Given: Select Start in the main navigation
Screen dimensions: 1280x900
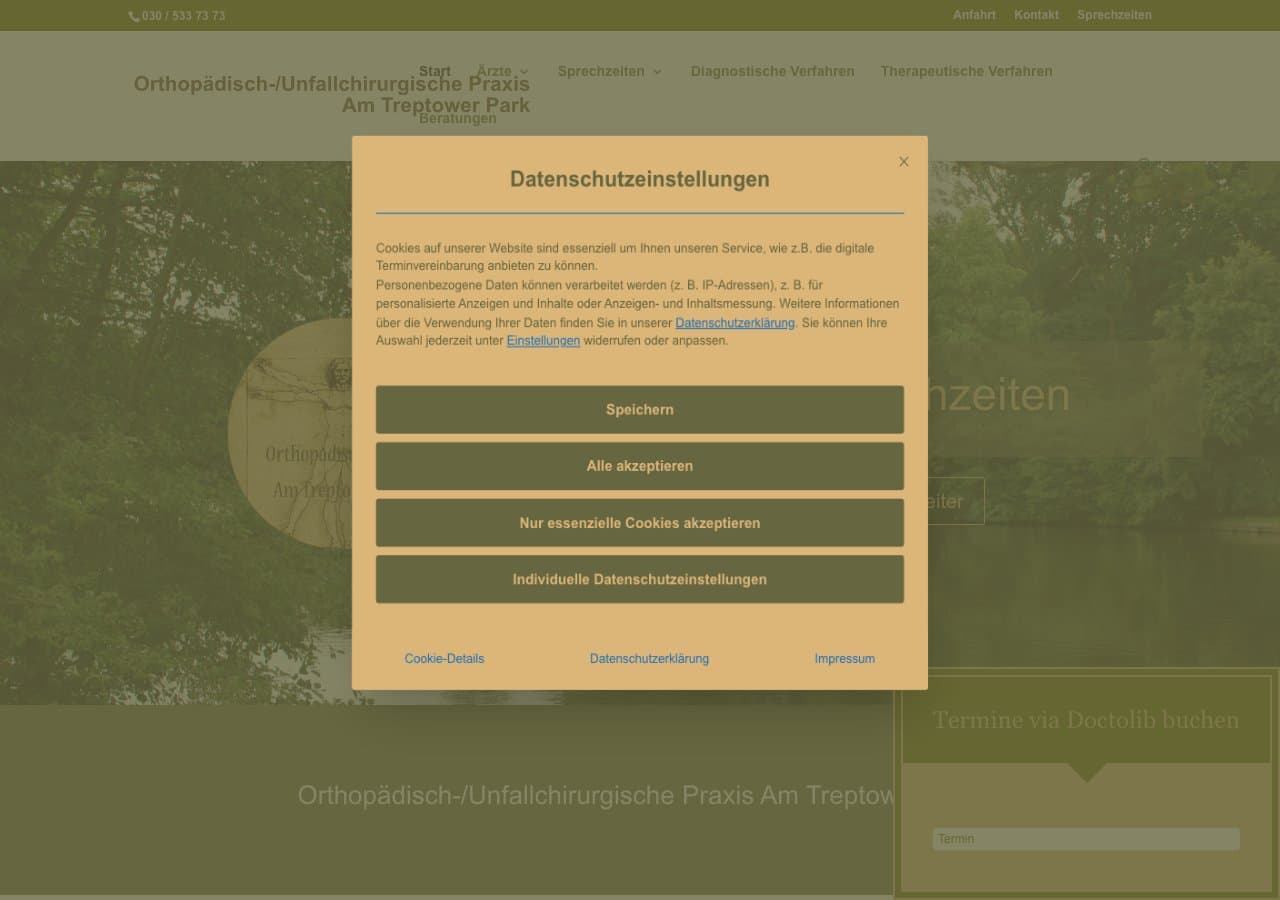Looking at the screenshot, I should click(435, 71).
